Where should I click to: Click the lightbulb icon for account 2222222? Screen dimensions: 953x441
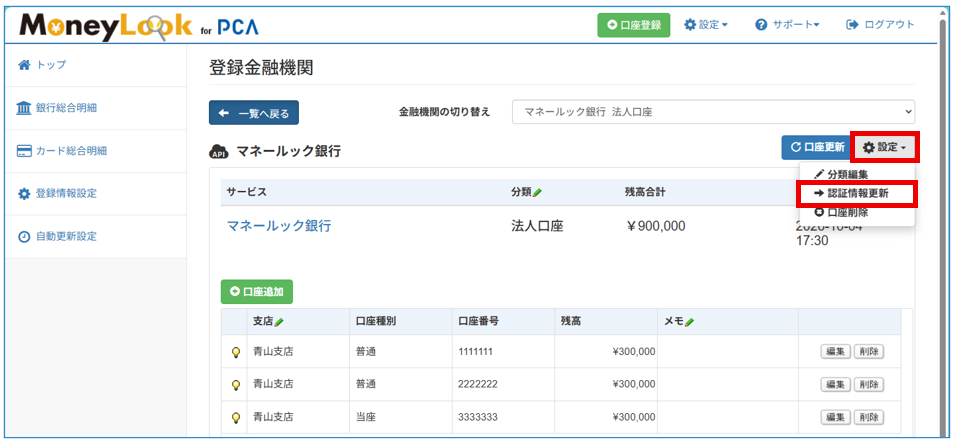236,385
